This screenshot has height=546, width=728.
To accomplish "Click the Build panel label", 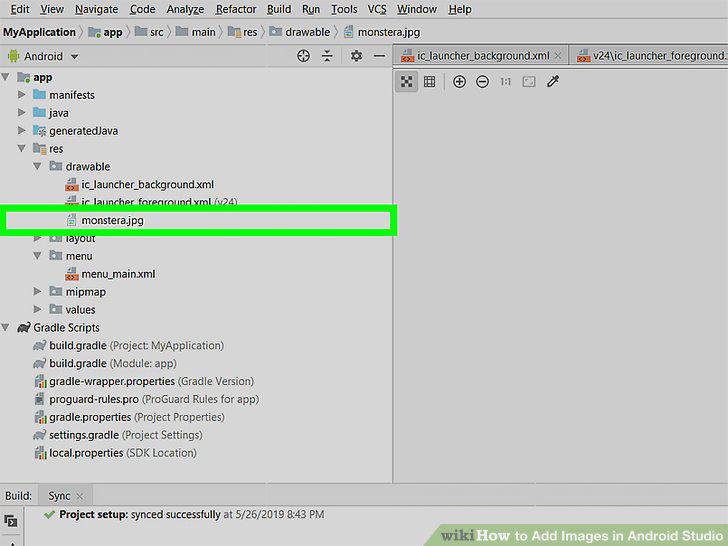I will pyautogui.click(x=18, y=496).
